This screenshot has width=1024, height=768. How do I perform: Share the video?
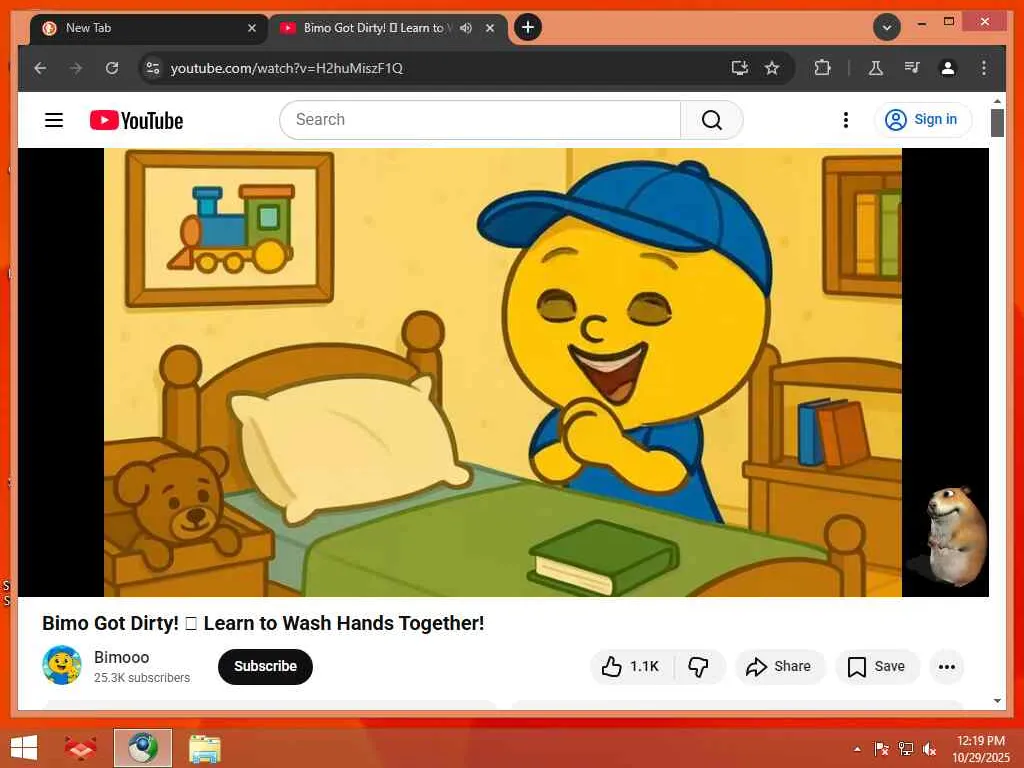779,666
